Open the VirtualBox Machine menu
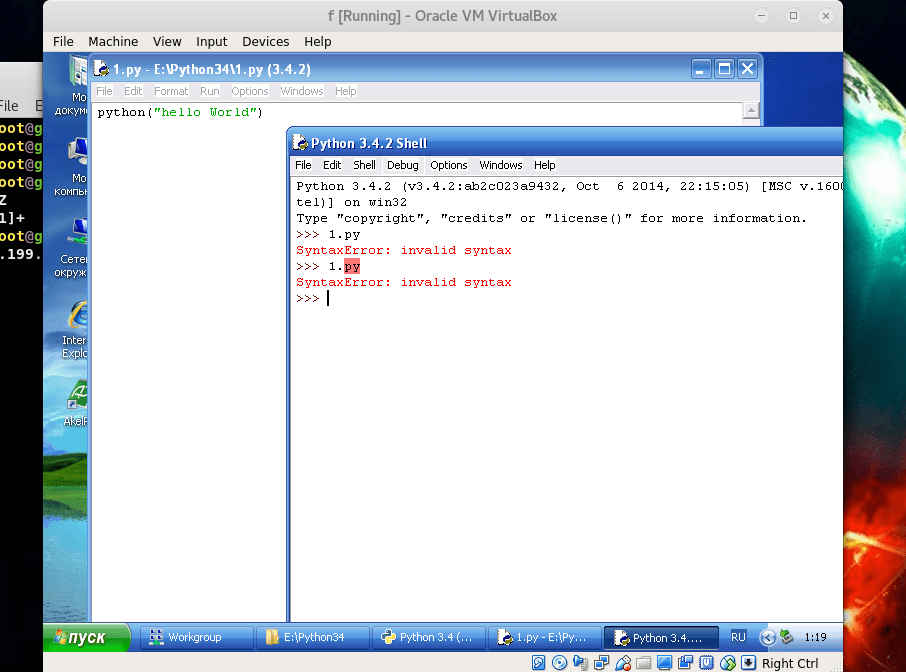The height and width of the screenshot is (672, 906). (x=113, y=41)
